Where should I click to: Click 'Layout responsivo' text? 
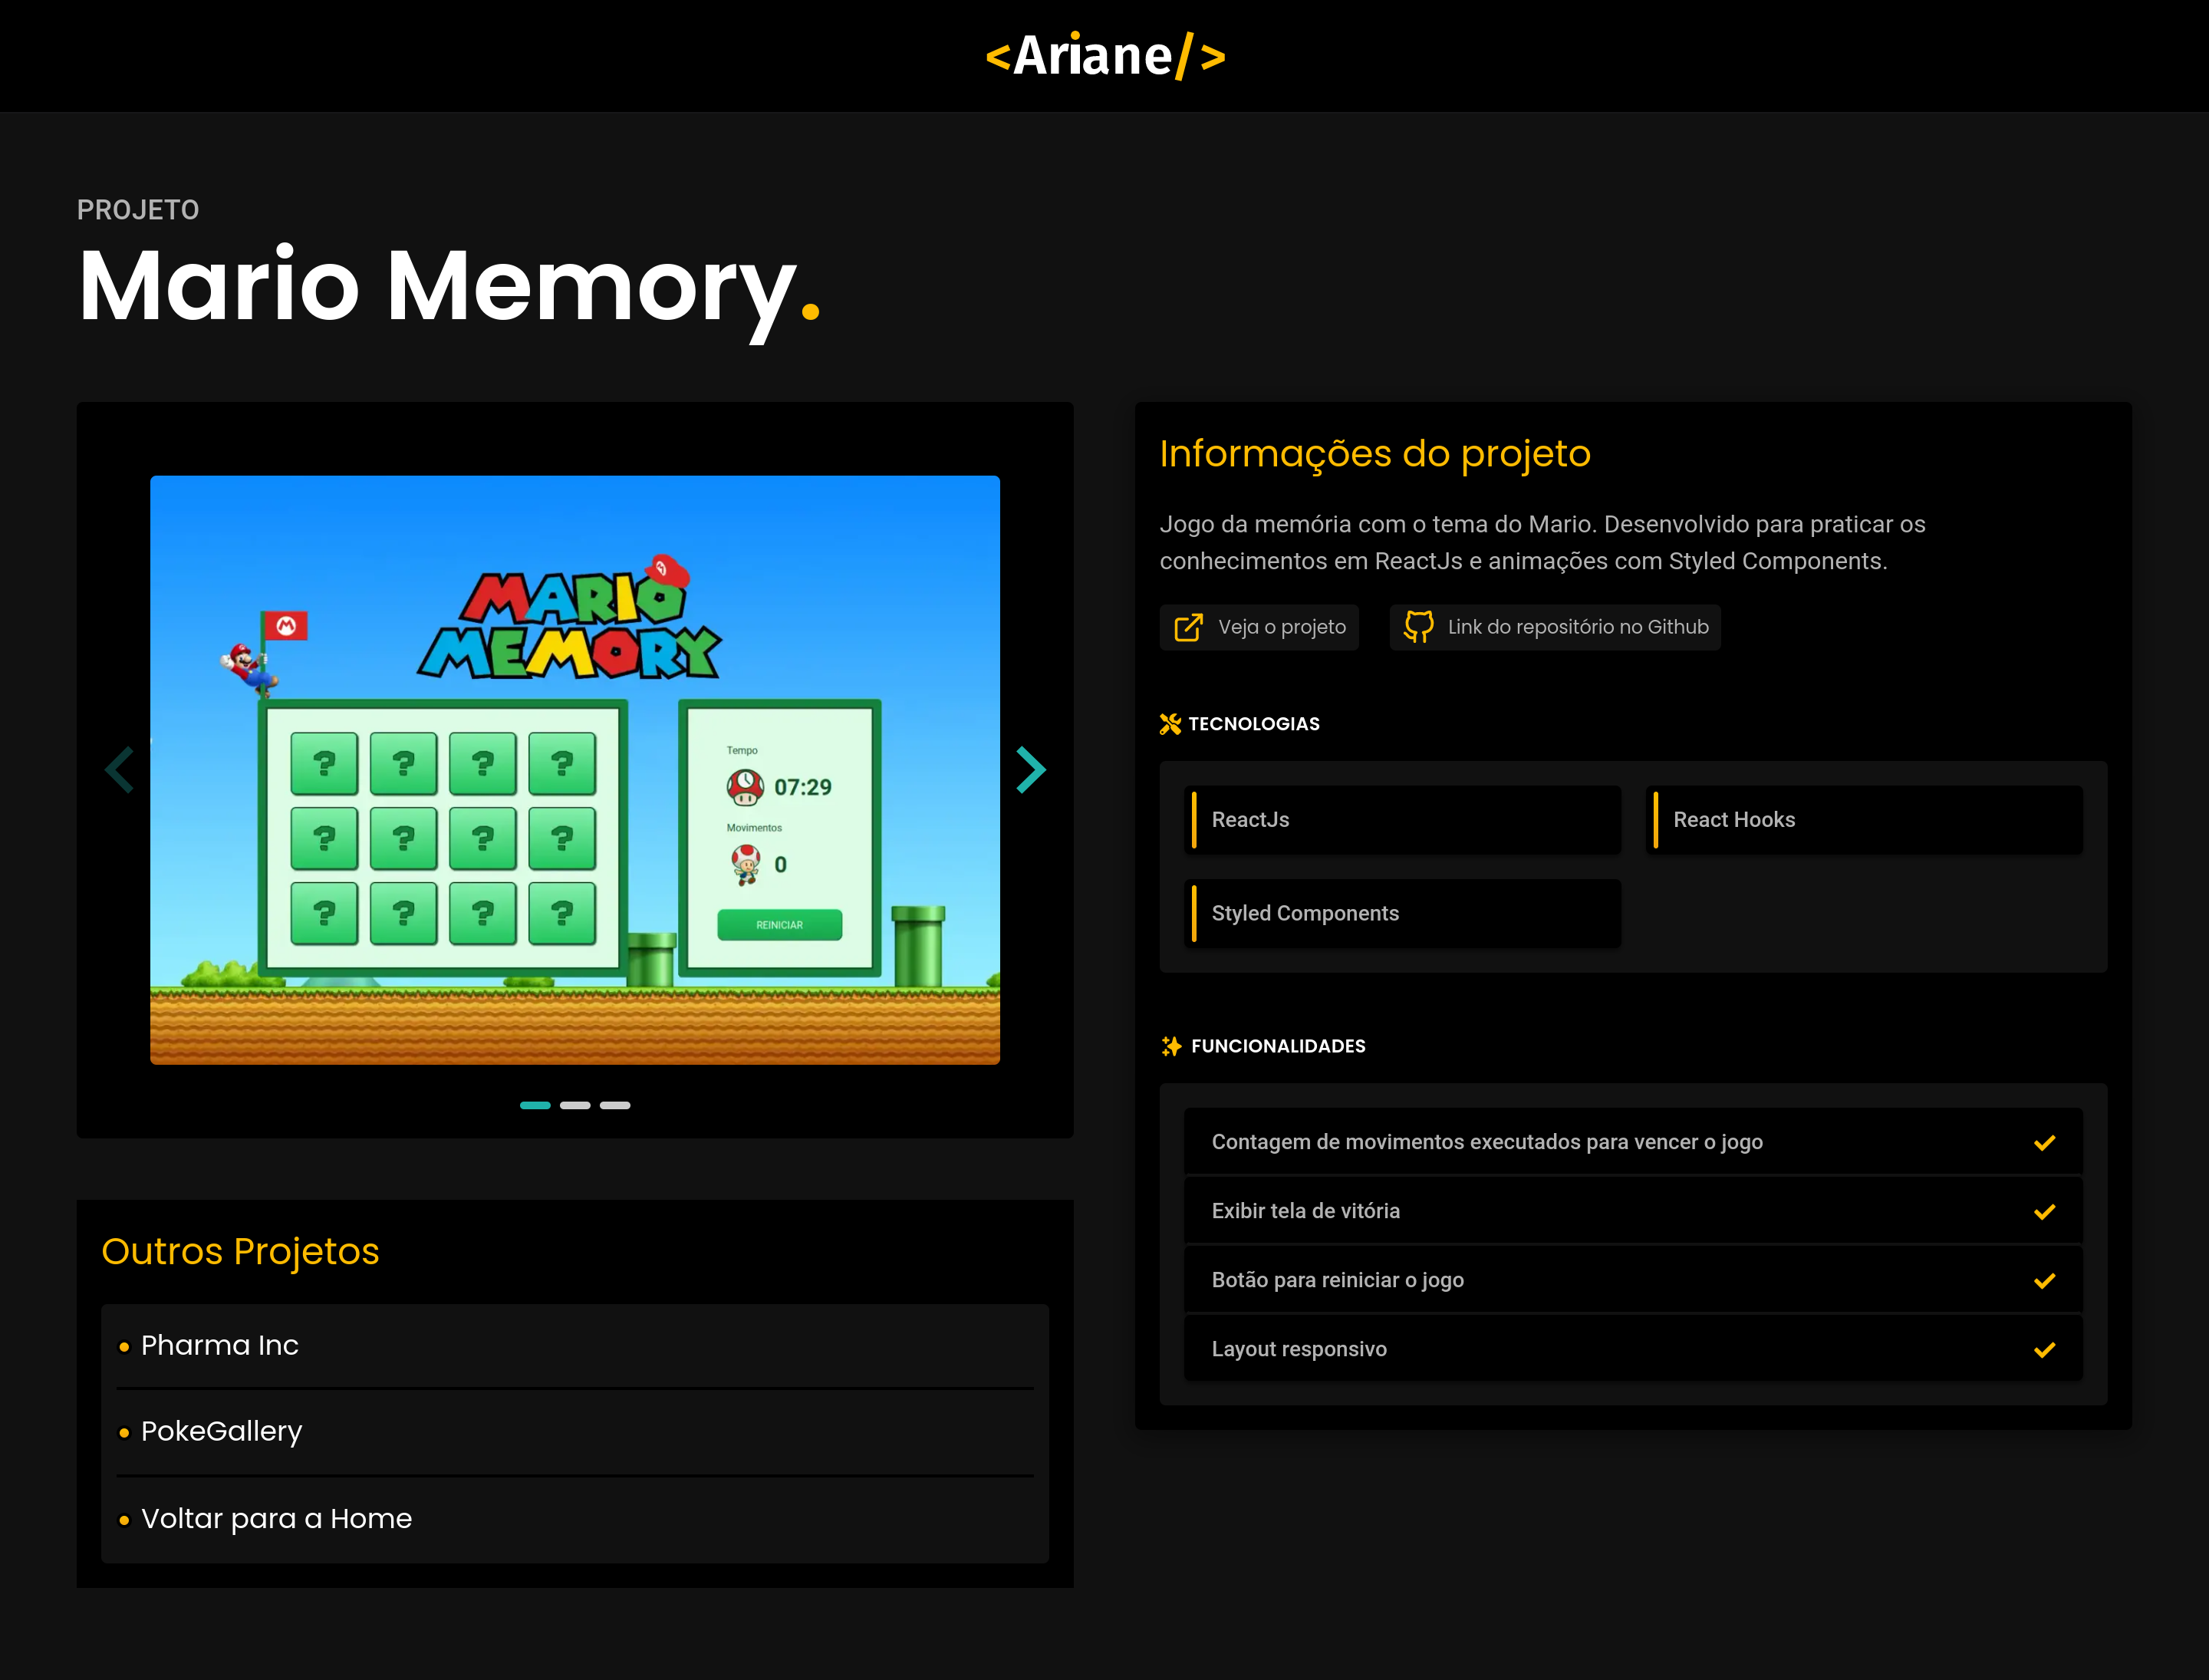[1299, 1349]
